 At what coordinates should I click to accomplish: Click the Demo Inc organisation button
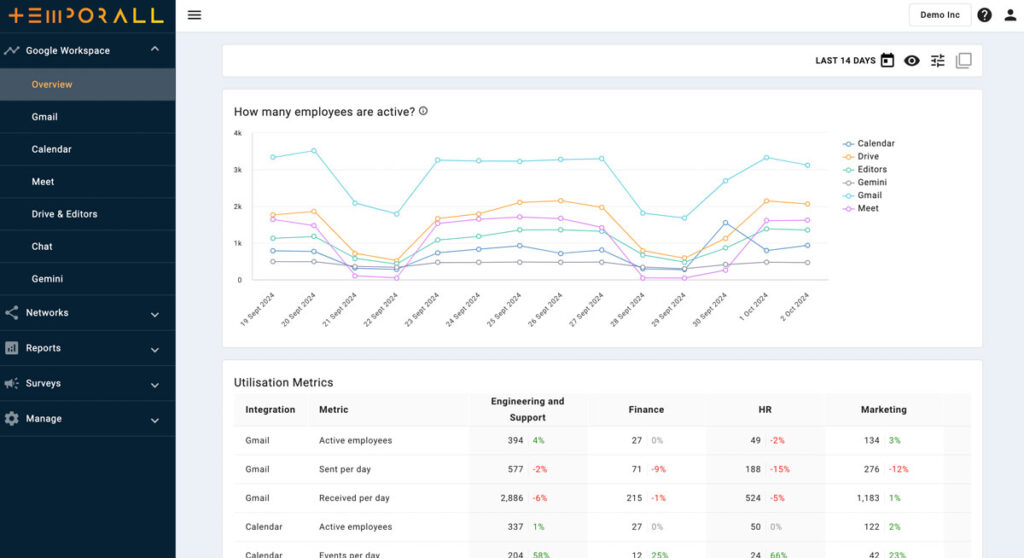coord(940,15)
